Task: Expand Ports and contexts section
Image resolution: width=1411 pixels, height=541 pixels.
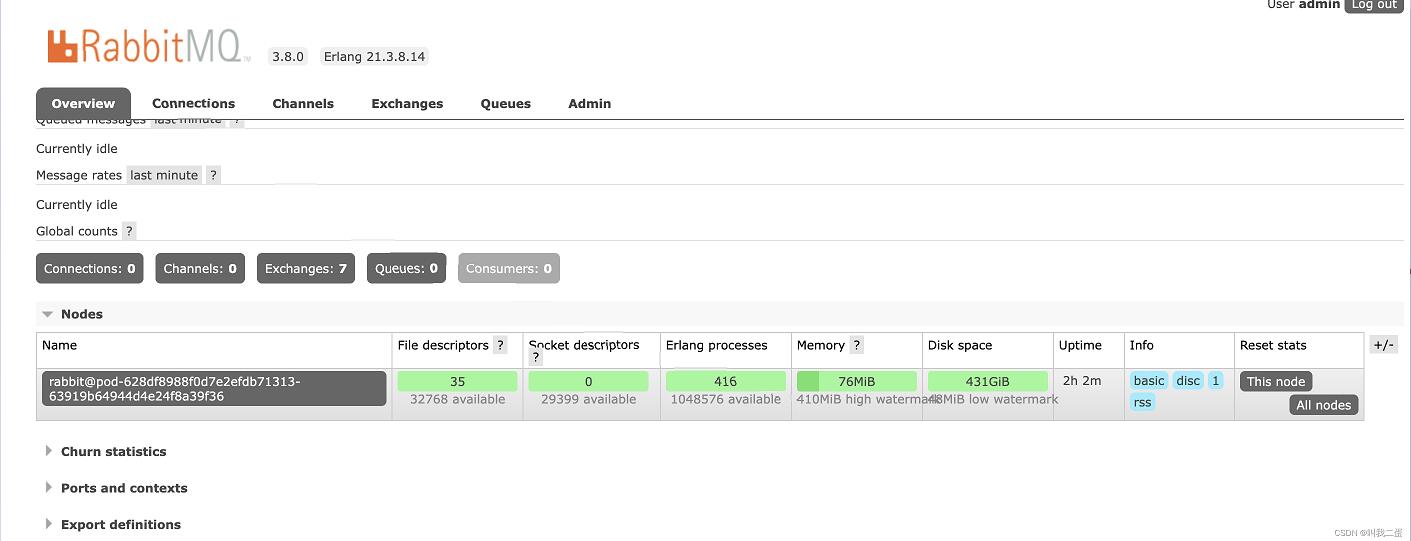Action: [123, 488]
